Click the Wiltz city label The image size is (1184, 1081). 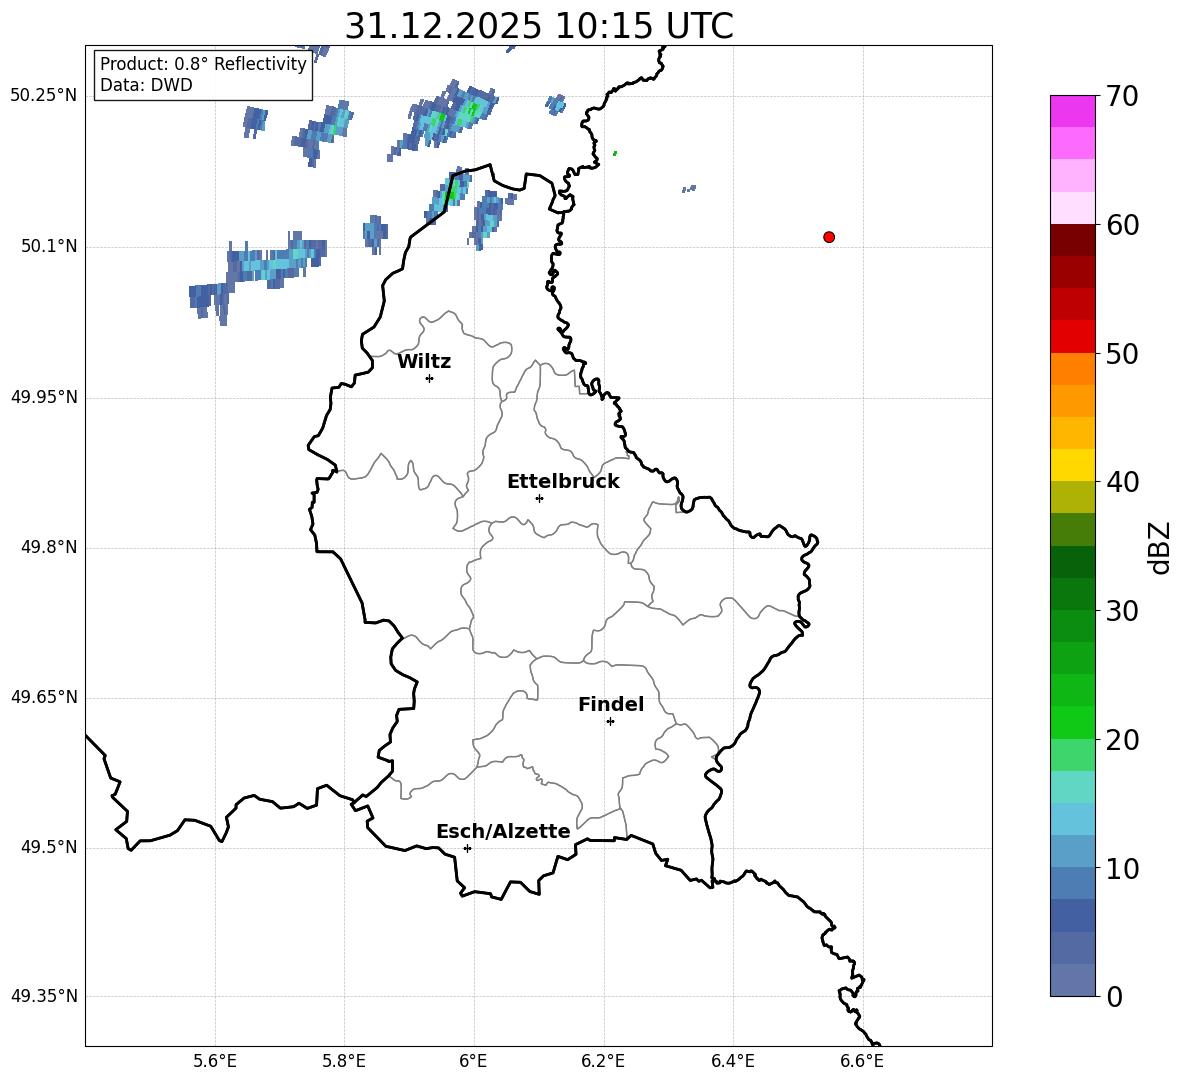424,362
